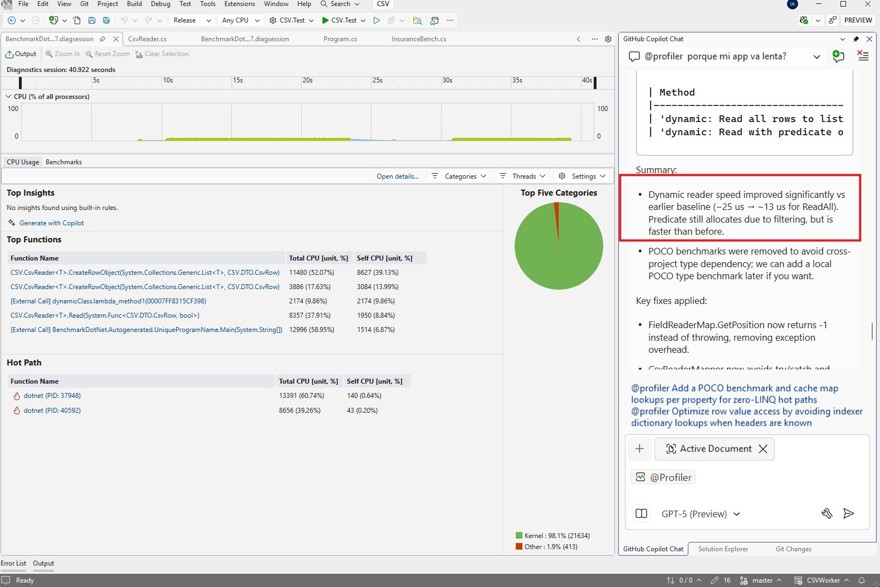Open the Categories filter dropdown
Image resolution: width=880 pixels, height=587 pixels.
click(459, 176)
